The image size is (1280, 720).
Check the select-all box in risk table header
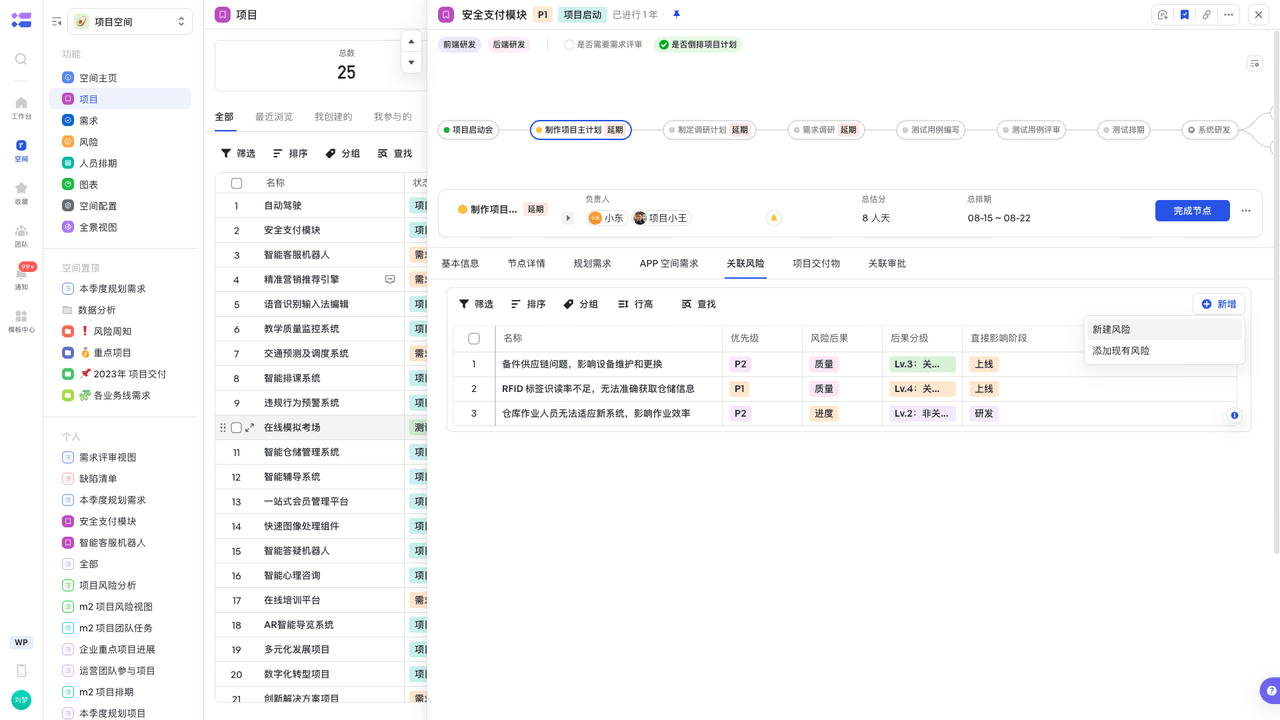pos(474,339)
